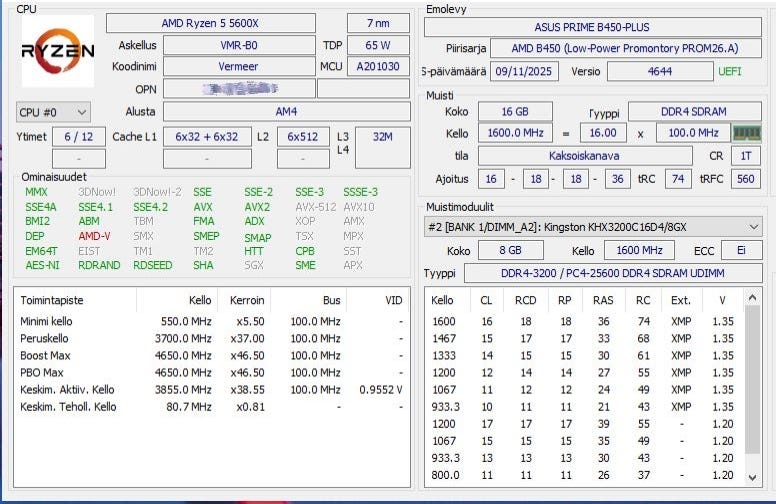
Task: Click the AES-NI feature label
Action: point(42,265)
